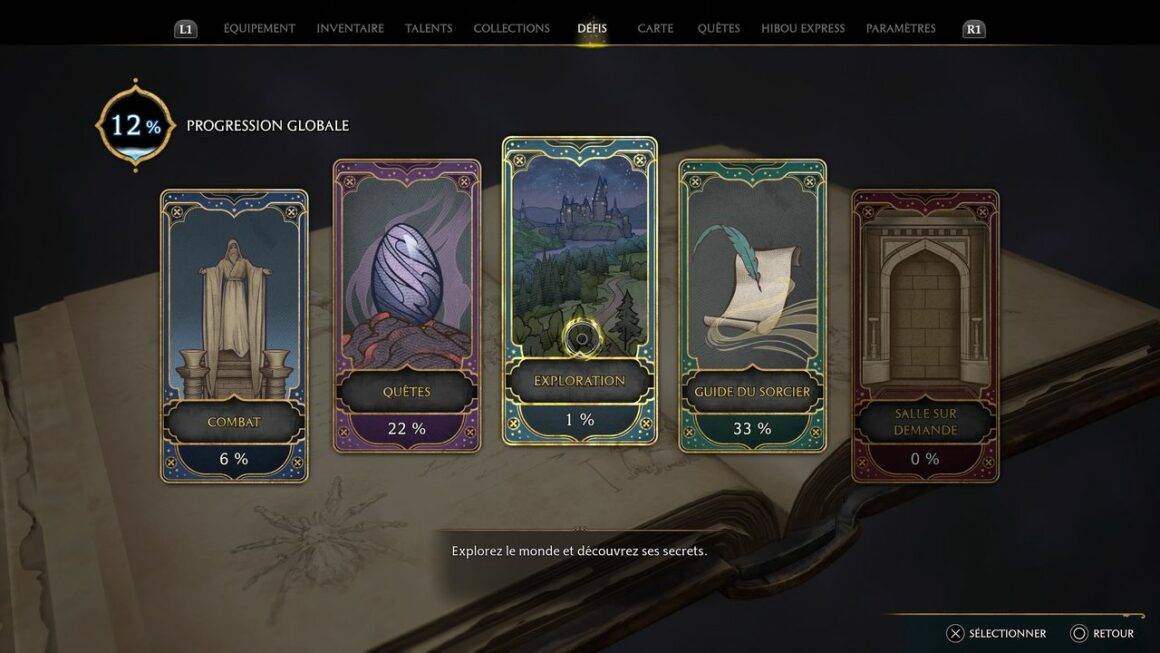Screen dimensions: 1160x653
Task: Click the 33 % Guide du Sorcier progress
Action: coord(752,428)
